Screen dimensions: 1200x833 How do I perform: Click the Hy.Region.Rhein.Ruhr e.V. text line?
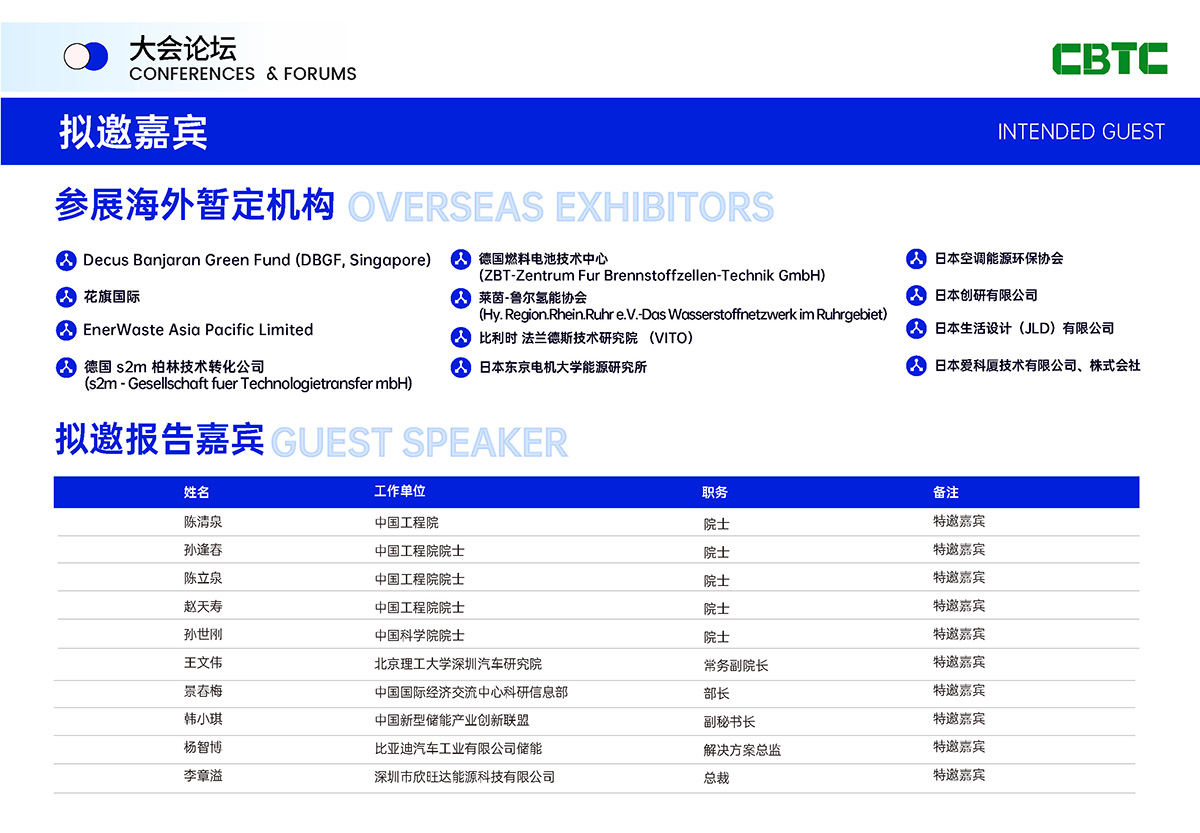pyautogui.click(x=683, y=314)
